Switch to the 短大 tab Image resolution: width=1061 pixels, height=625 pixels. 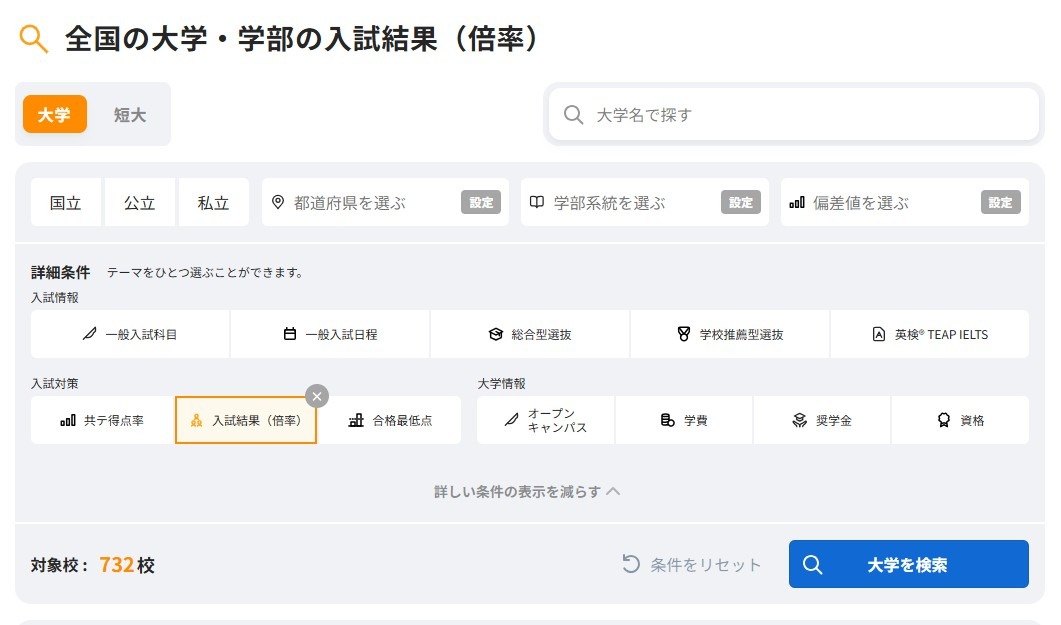(x=130, y=114)
